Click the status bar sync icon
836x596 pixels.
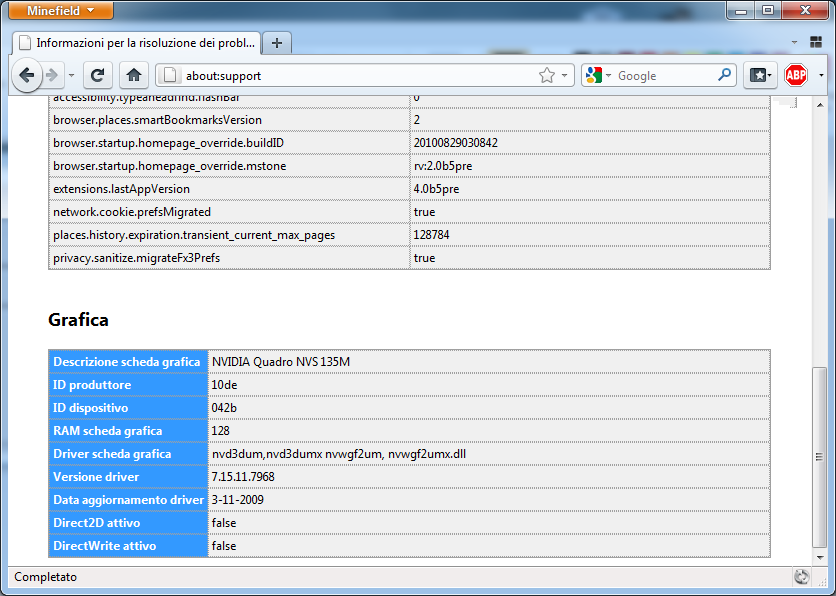click(801, 577)
